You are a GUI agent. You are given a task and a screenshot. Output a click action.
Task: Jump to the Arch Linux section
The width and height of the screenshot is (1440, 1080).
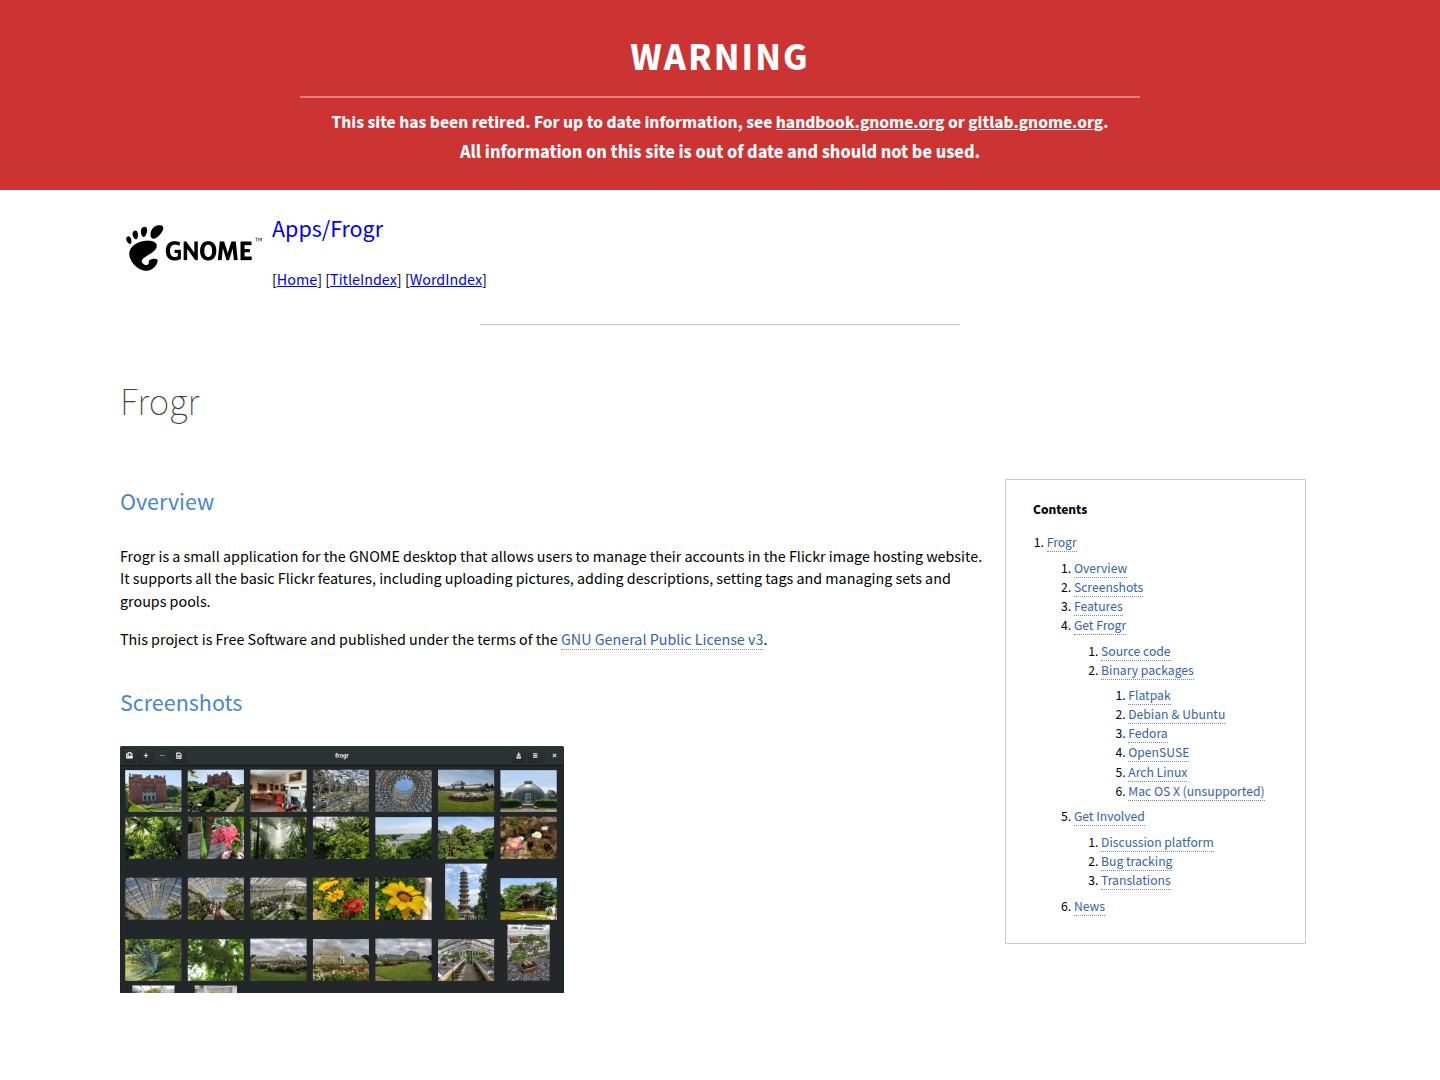(x=1157, y=773)
